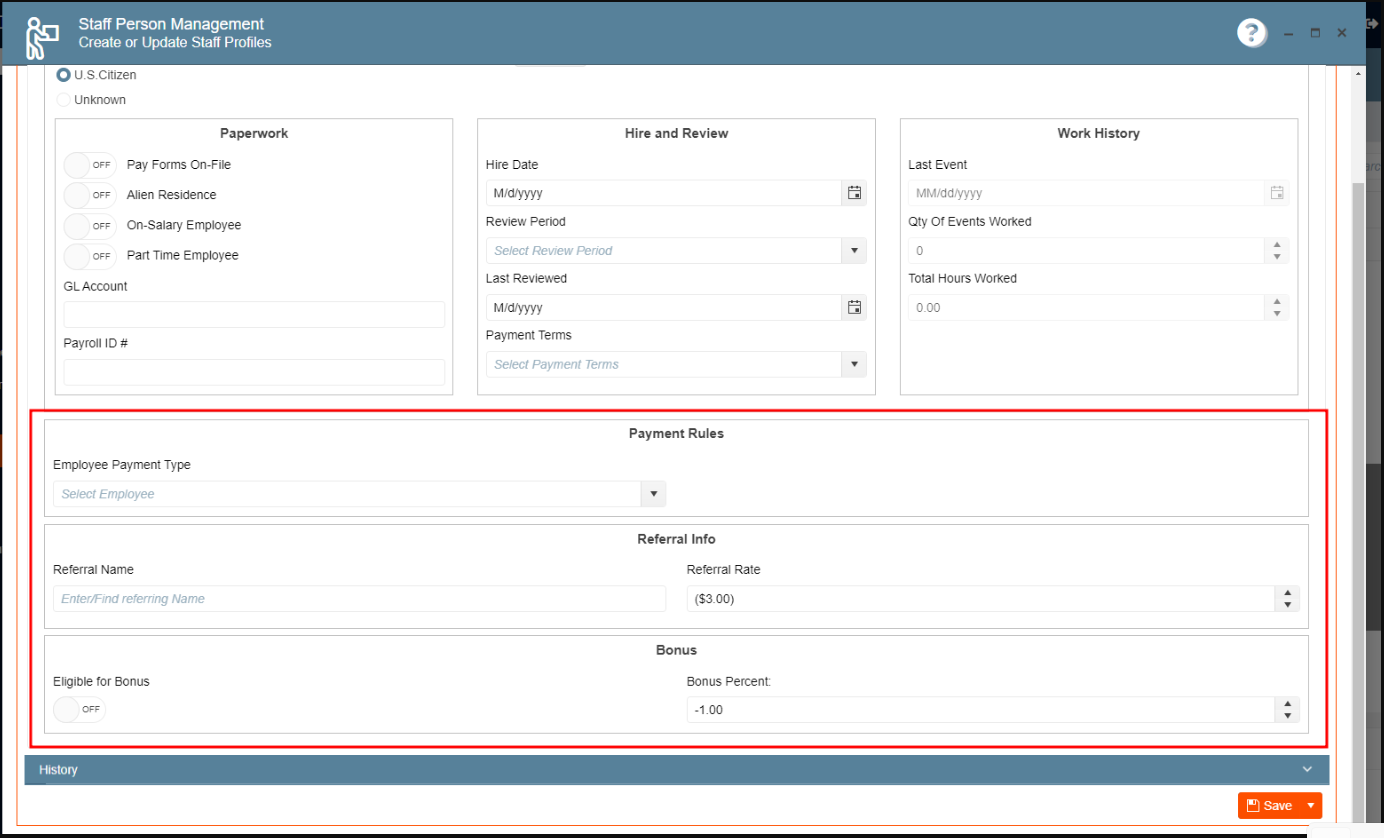Open the Last Reviewed calendar picker
The width and height of the screenshot is (1384, 838).
854,307
